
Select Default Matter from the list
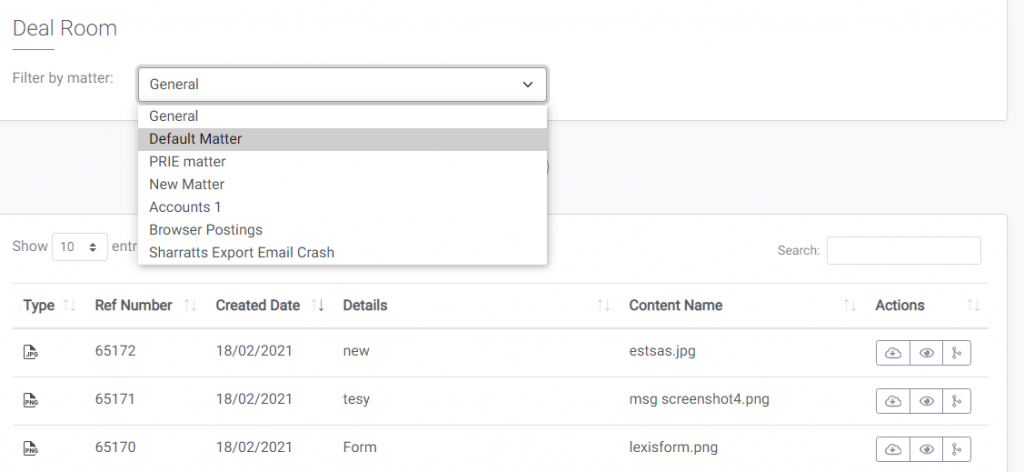(x=342, y=139)
